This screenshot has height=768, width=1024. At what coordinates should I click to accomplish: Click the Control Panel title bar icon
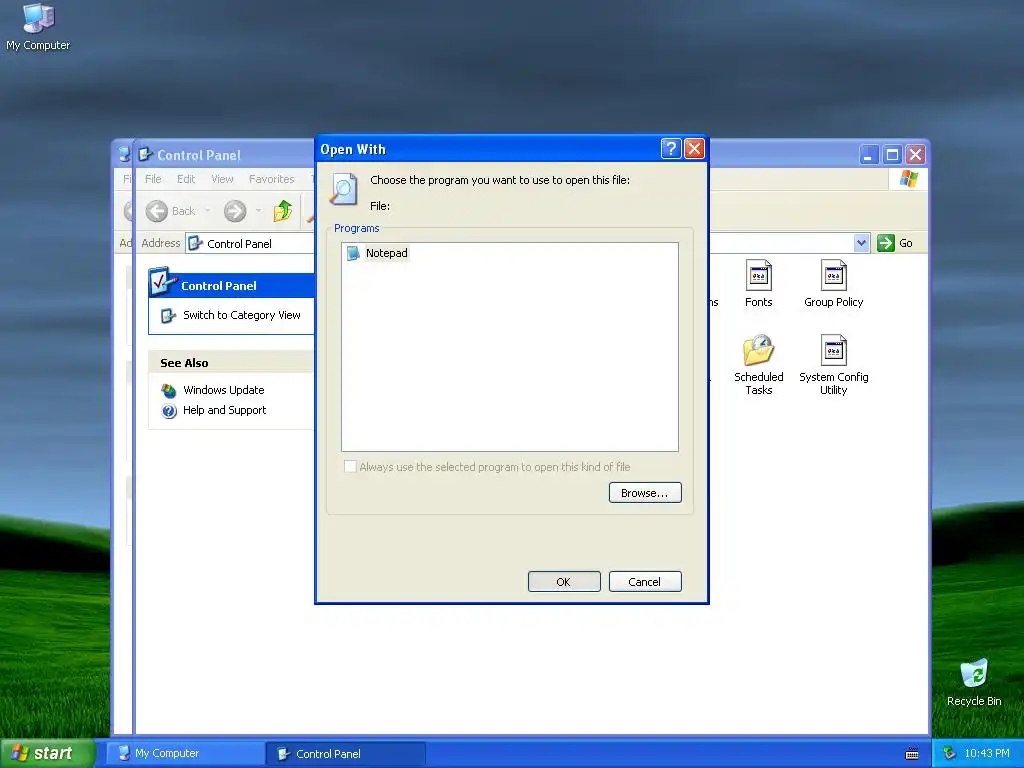(145, 155)
